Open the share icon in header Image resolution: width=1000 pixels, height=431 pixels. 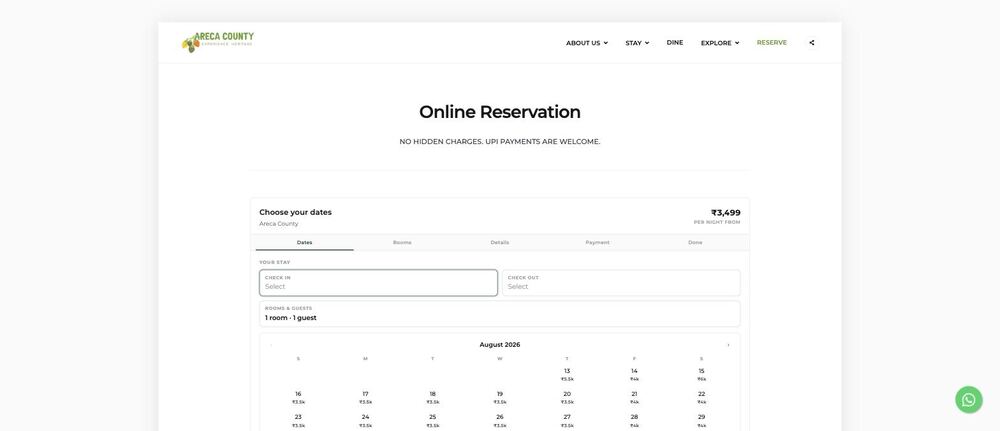click(x=811, y=43)
